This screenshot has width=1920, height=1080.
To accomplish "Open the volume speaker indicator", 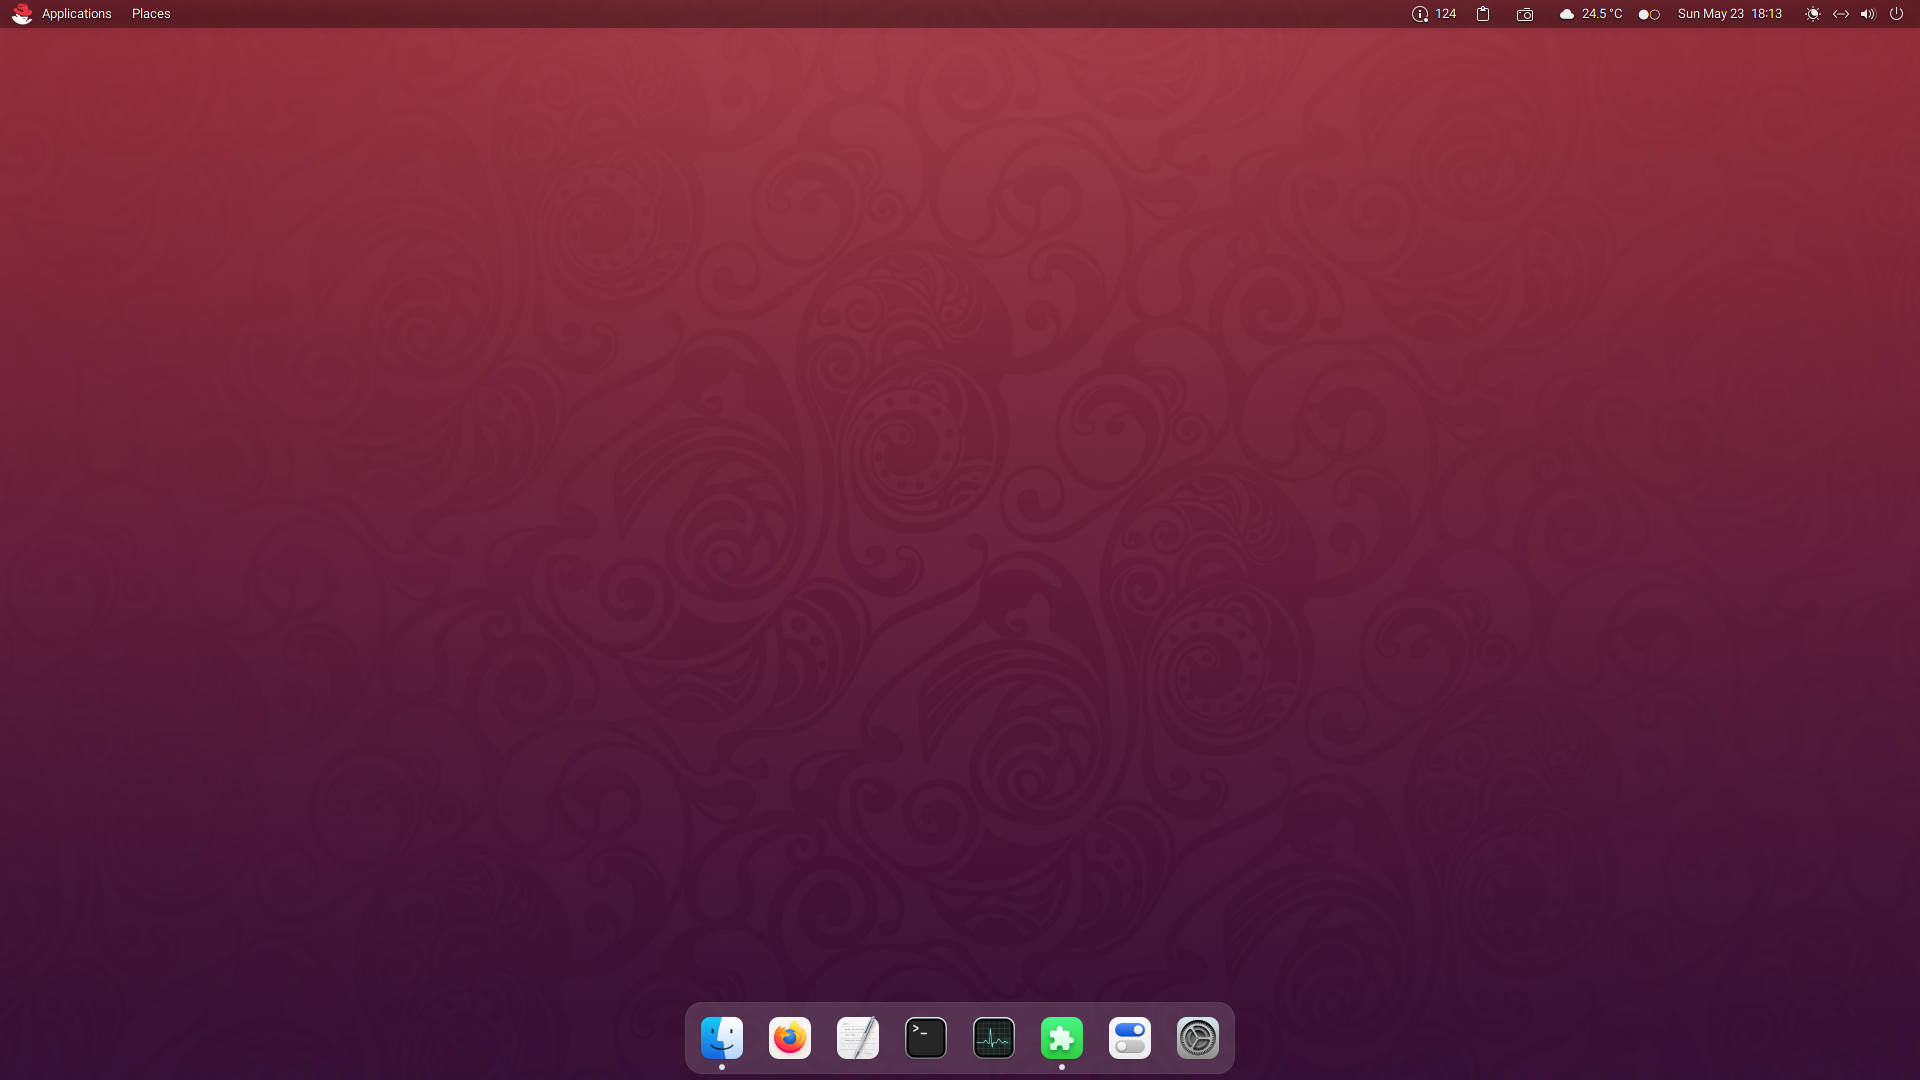I will (x=1868, y=14).
